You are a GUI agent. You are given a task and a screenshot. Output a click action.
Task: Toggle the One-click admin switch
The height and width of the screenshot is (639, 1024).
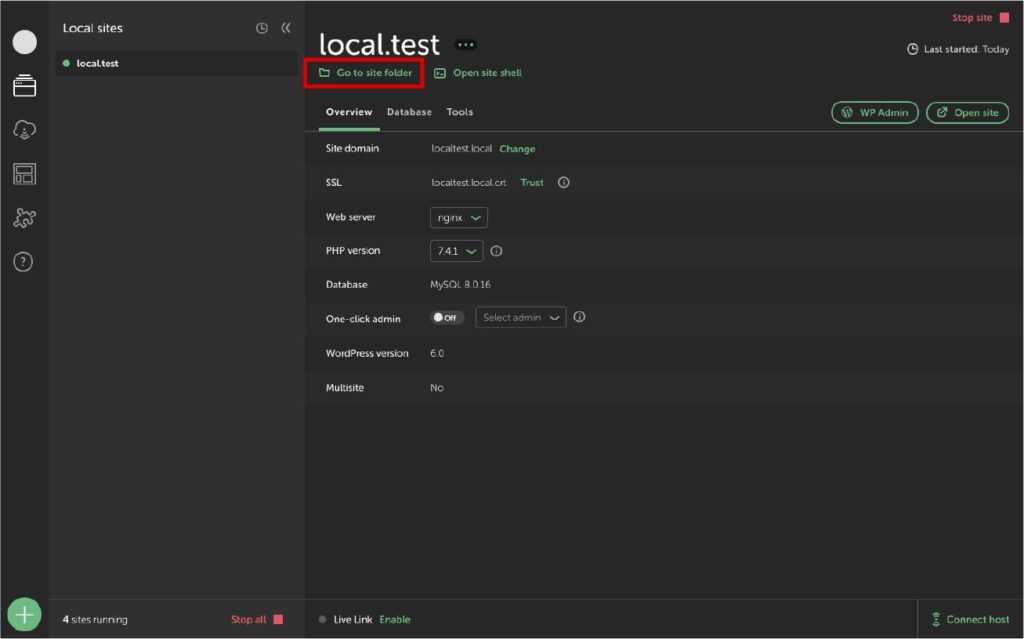point(447,318)
